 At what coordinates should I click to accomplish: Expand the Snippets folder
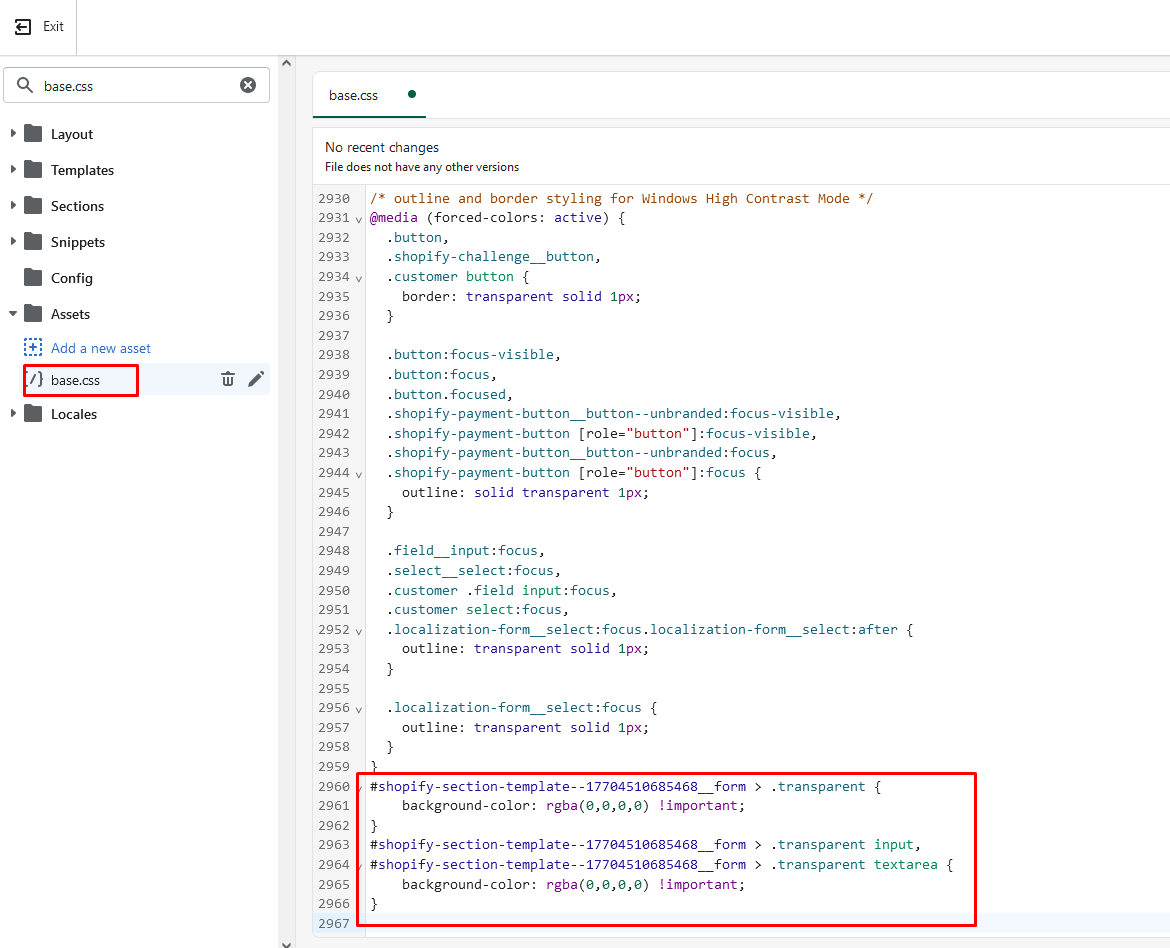(x=13, y=241)
